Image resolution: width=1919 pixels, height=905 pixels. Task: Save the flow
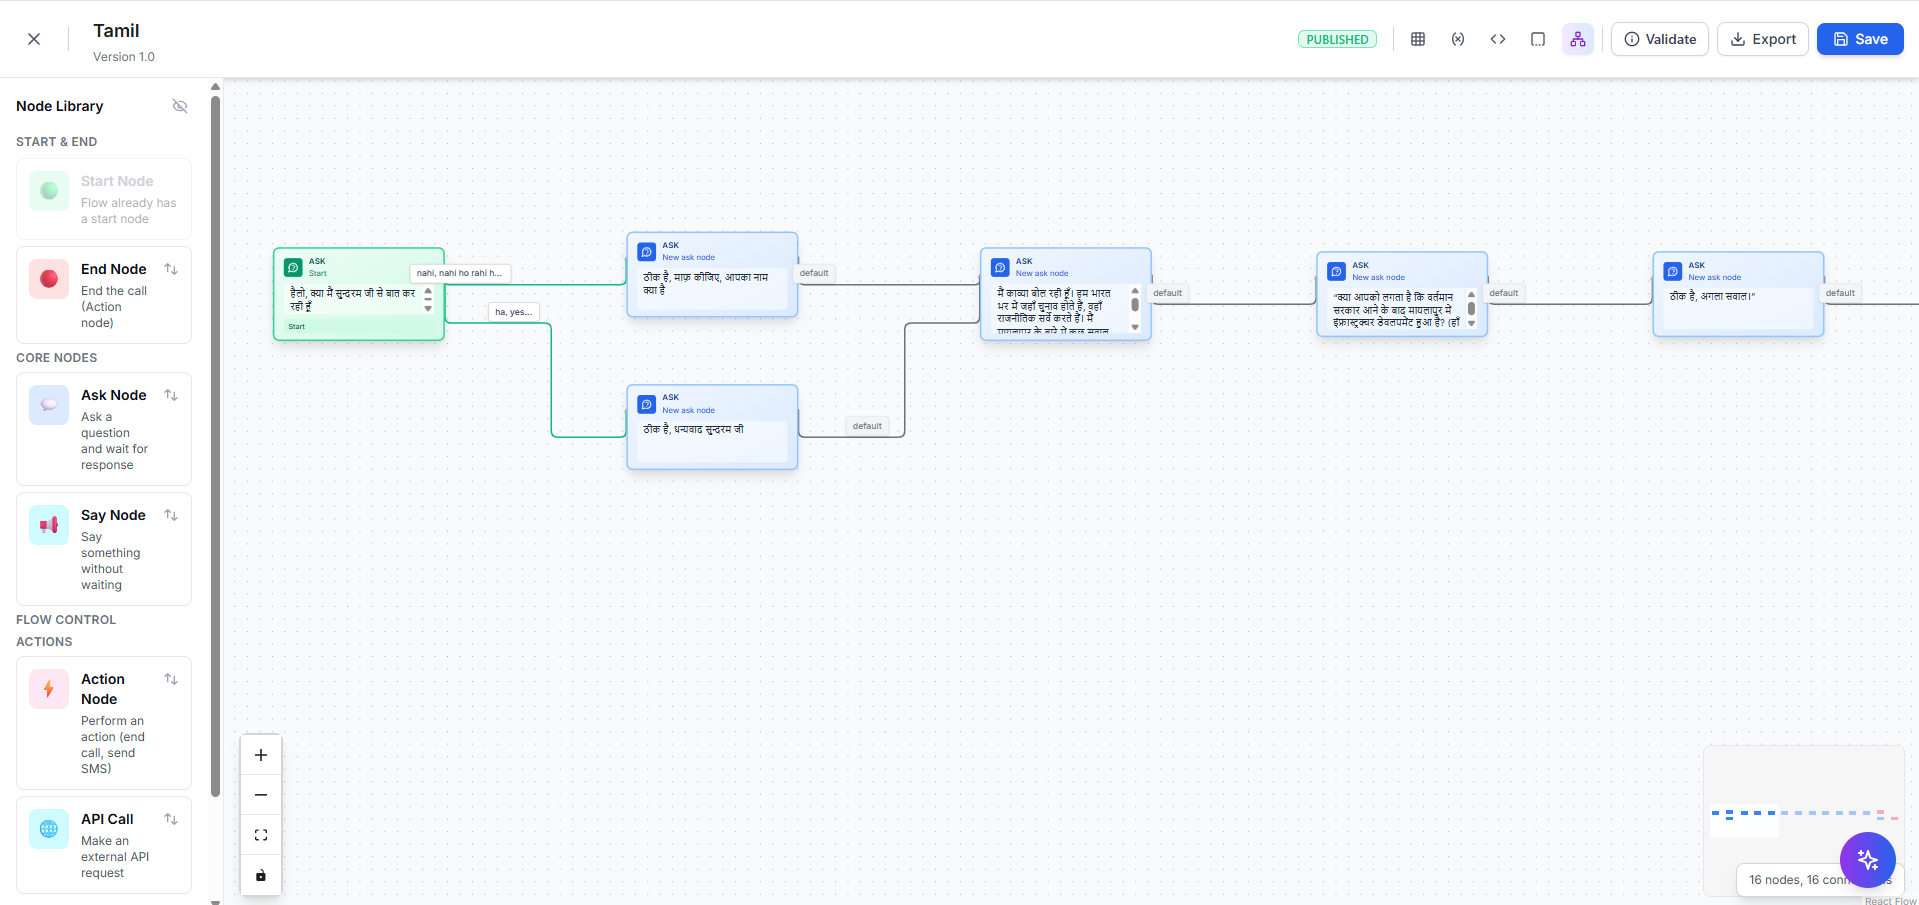(1860, 39)
